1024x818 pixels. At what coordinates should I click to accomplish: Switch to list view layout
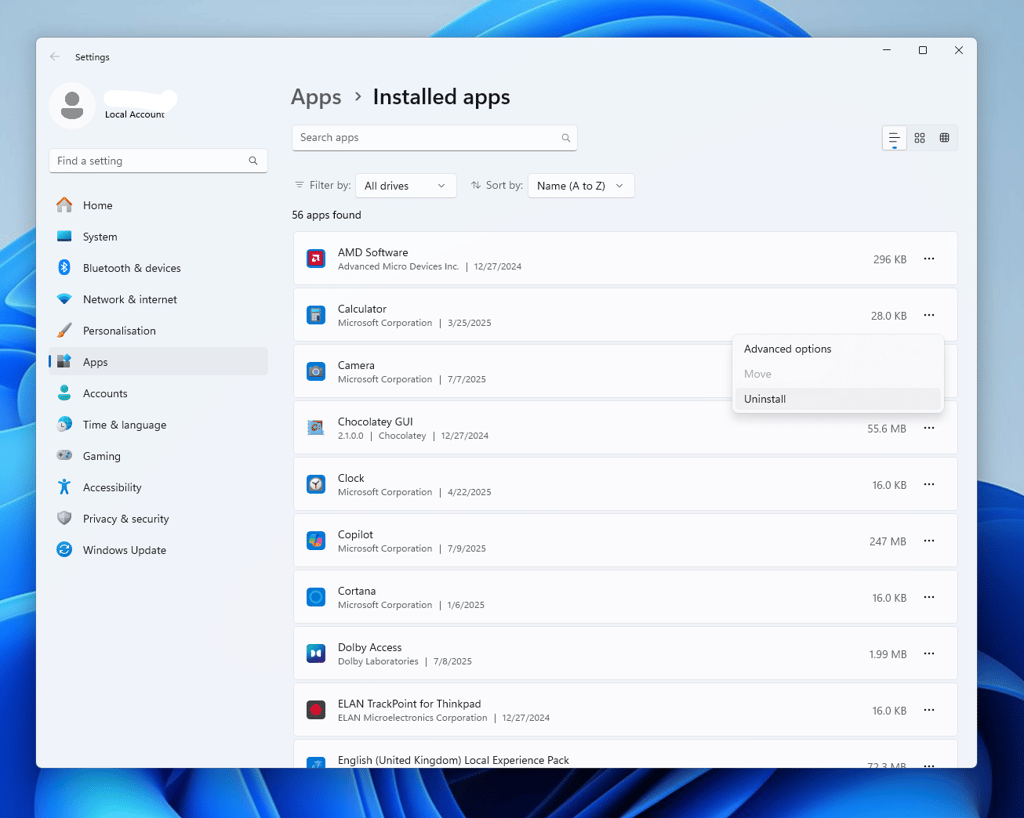point(894,138)
